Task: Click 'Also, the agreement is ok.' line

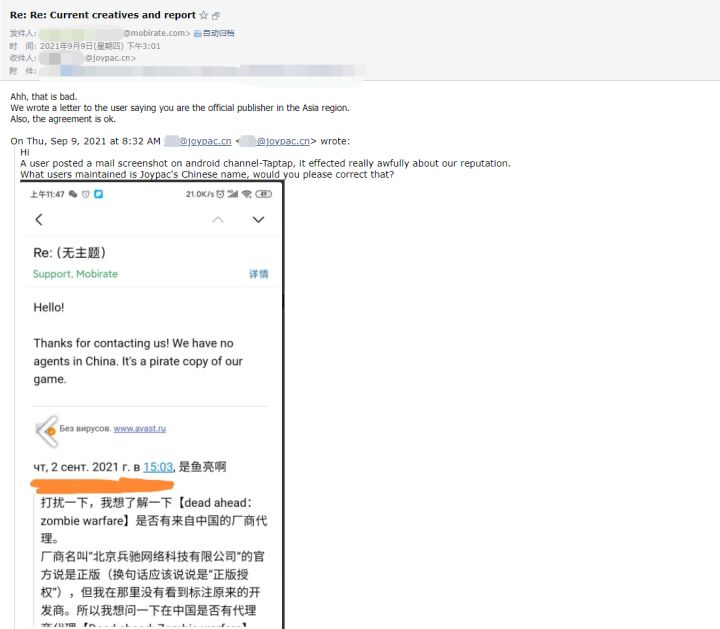Action: [x=63, y=119]
